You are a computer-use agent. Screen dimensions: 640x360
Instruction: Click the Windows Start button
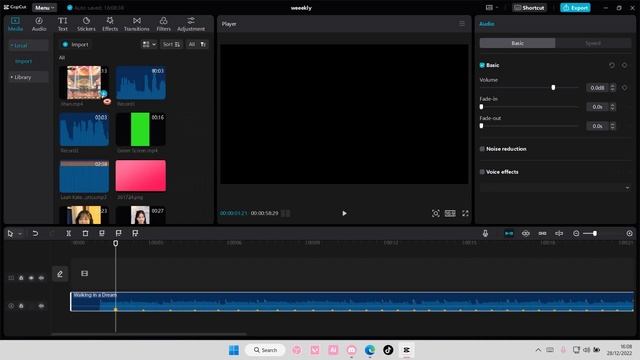(234, 350)
